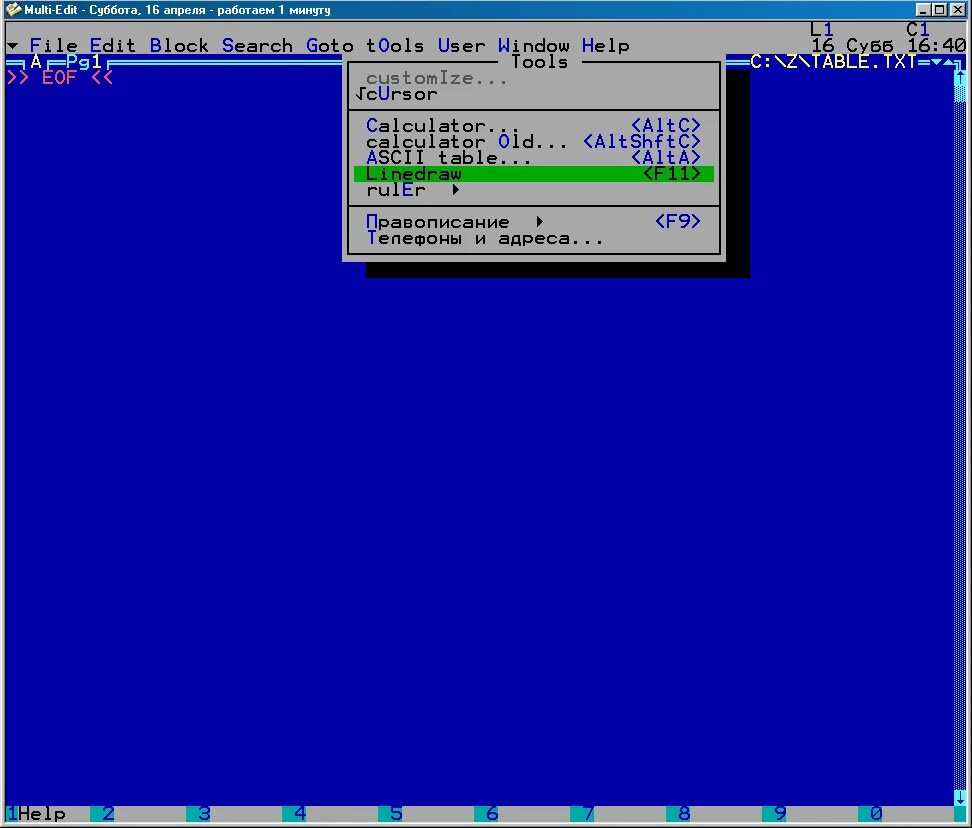This screenshot has width=972, height=828.
Task: Open the Help menu
Action: pyautogui.click(x=605, y=46)
